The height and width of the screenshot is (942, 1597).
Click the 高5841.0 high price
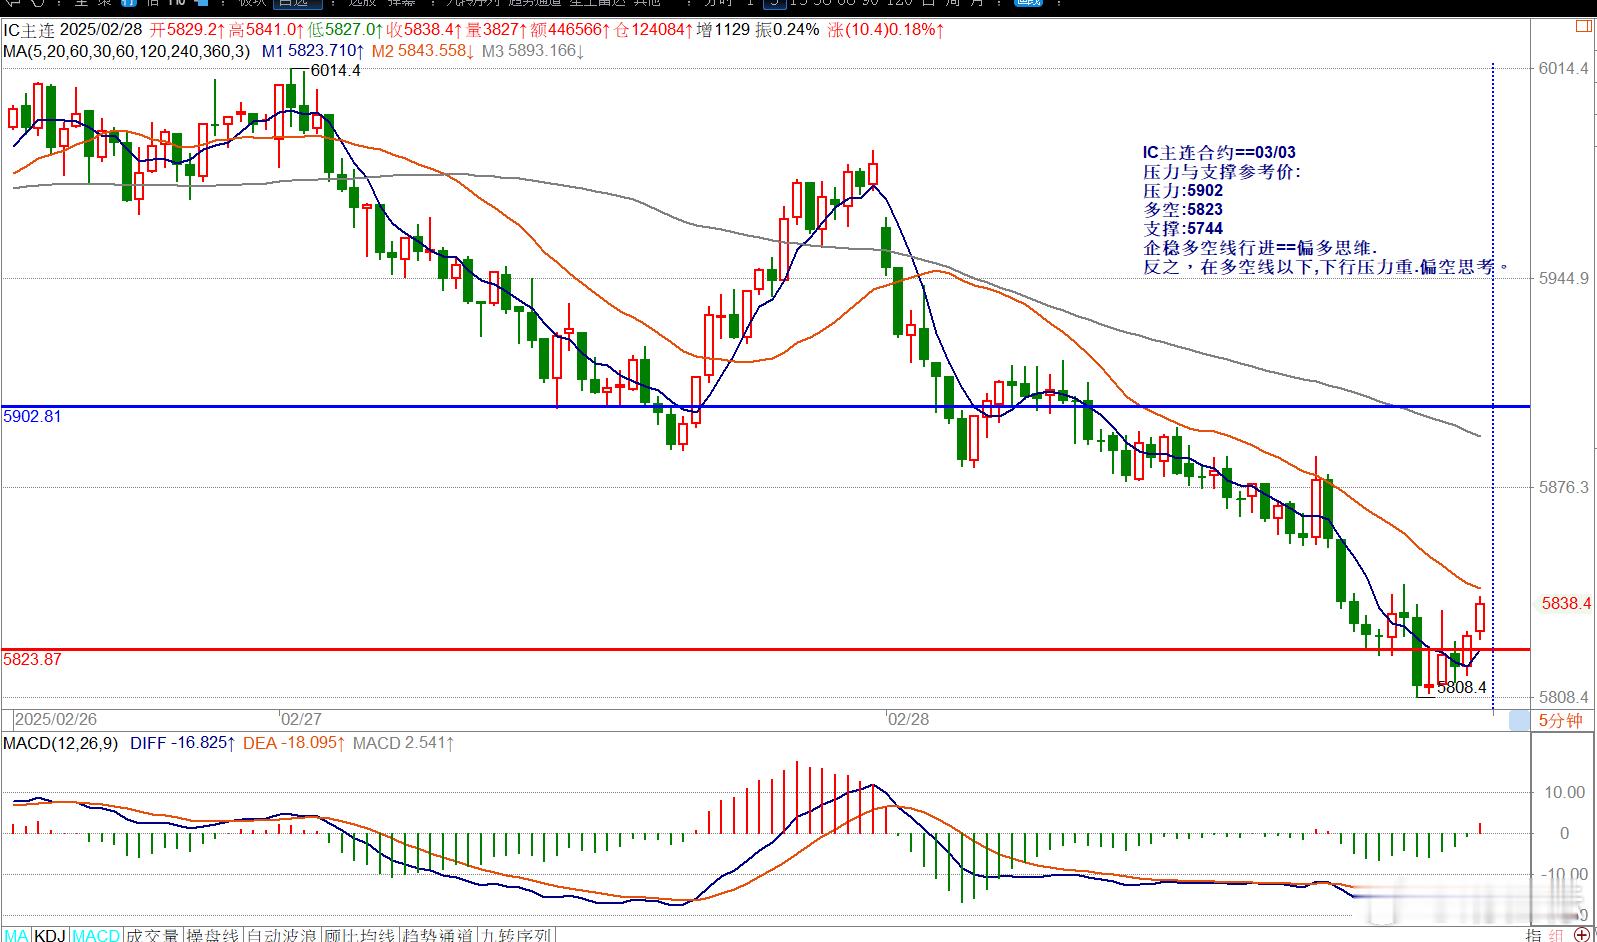tap(265, 30)
